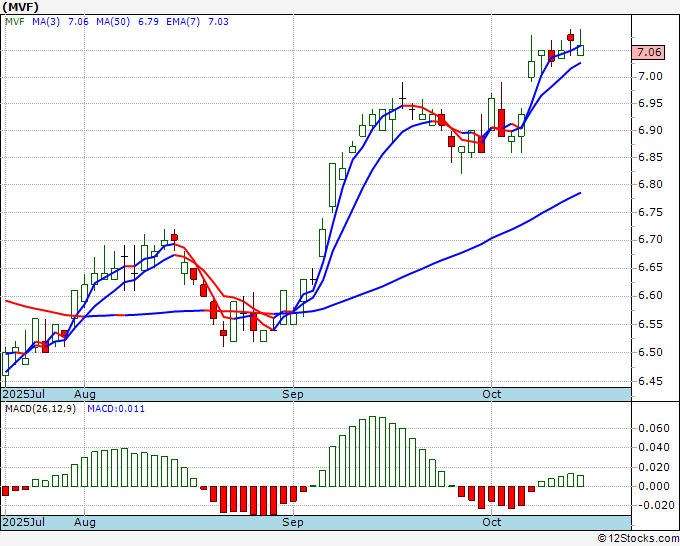Click Aug on the MACD timeline
The image size is (680, 546).
(x=85, y=522)
